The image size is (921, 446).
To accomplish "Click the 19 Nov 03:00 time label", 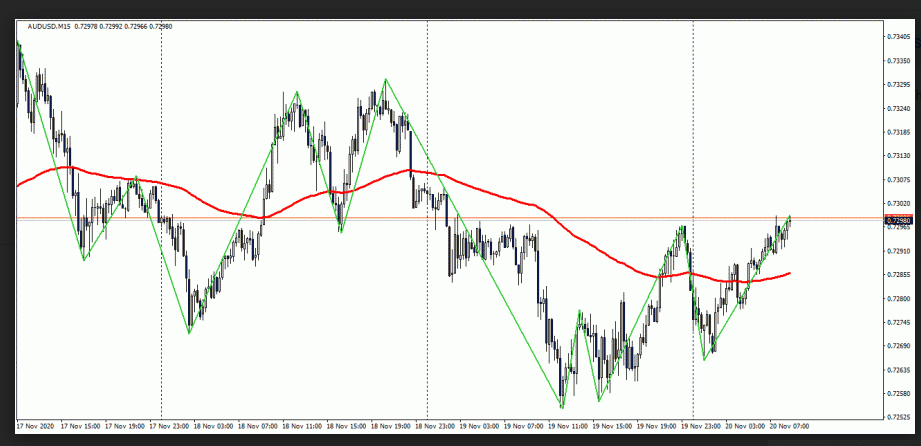I will click(x=480, y=425).
